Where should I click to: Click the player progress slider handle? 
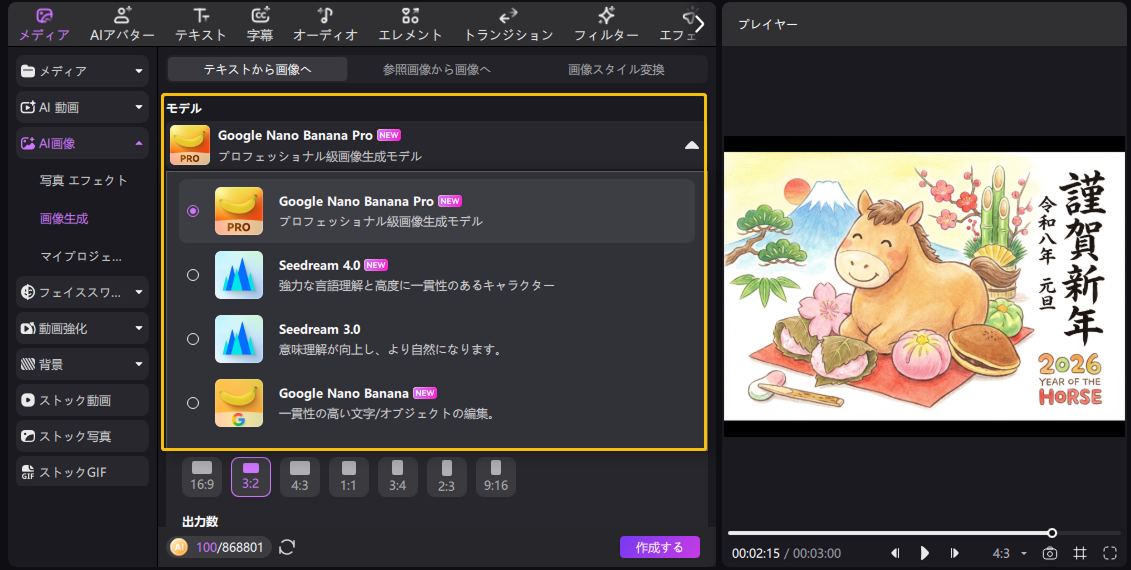[x=1052, y=533]
